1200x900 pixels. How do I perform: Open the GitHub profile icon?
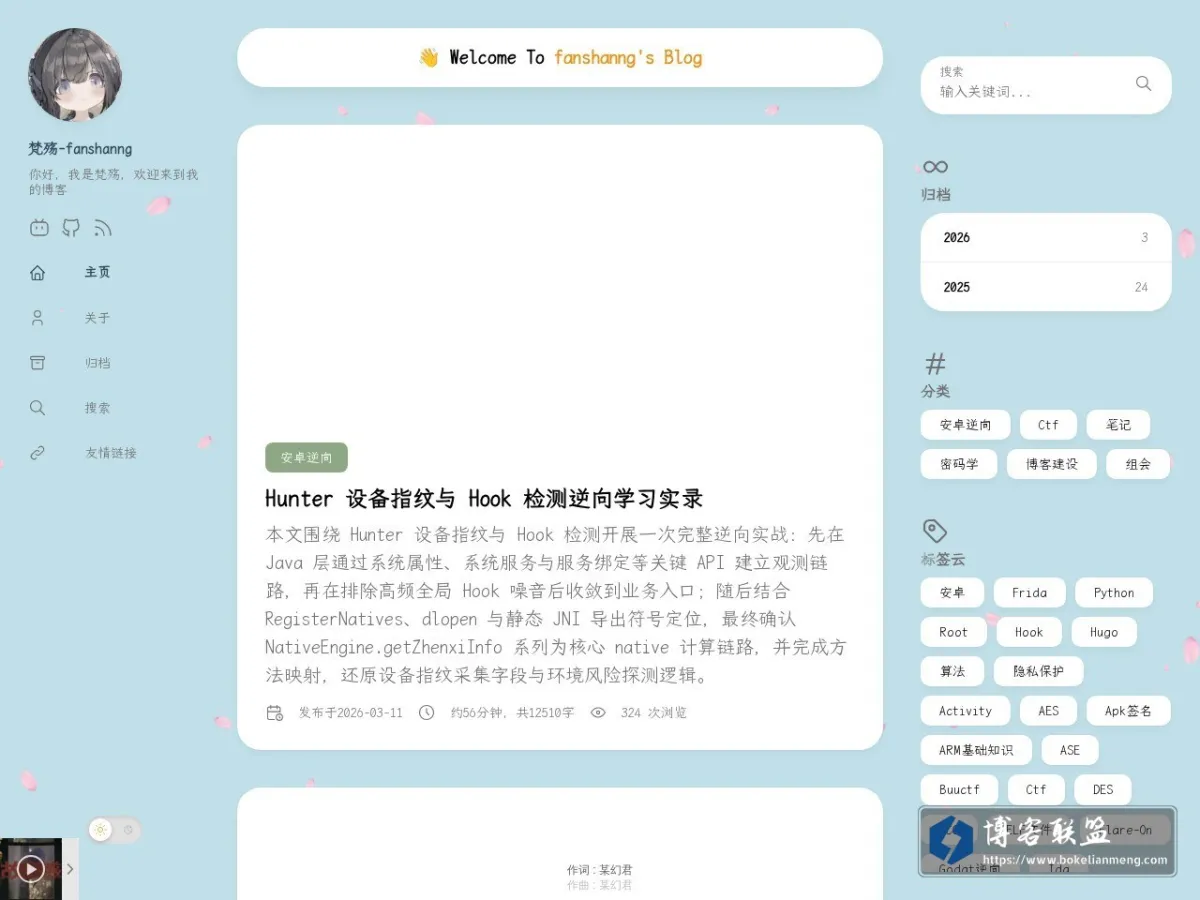pyautogui.click(x=71, y=228)
